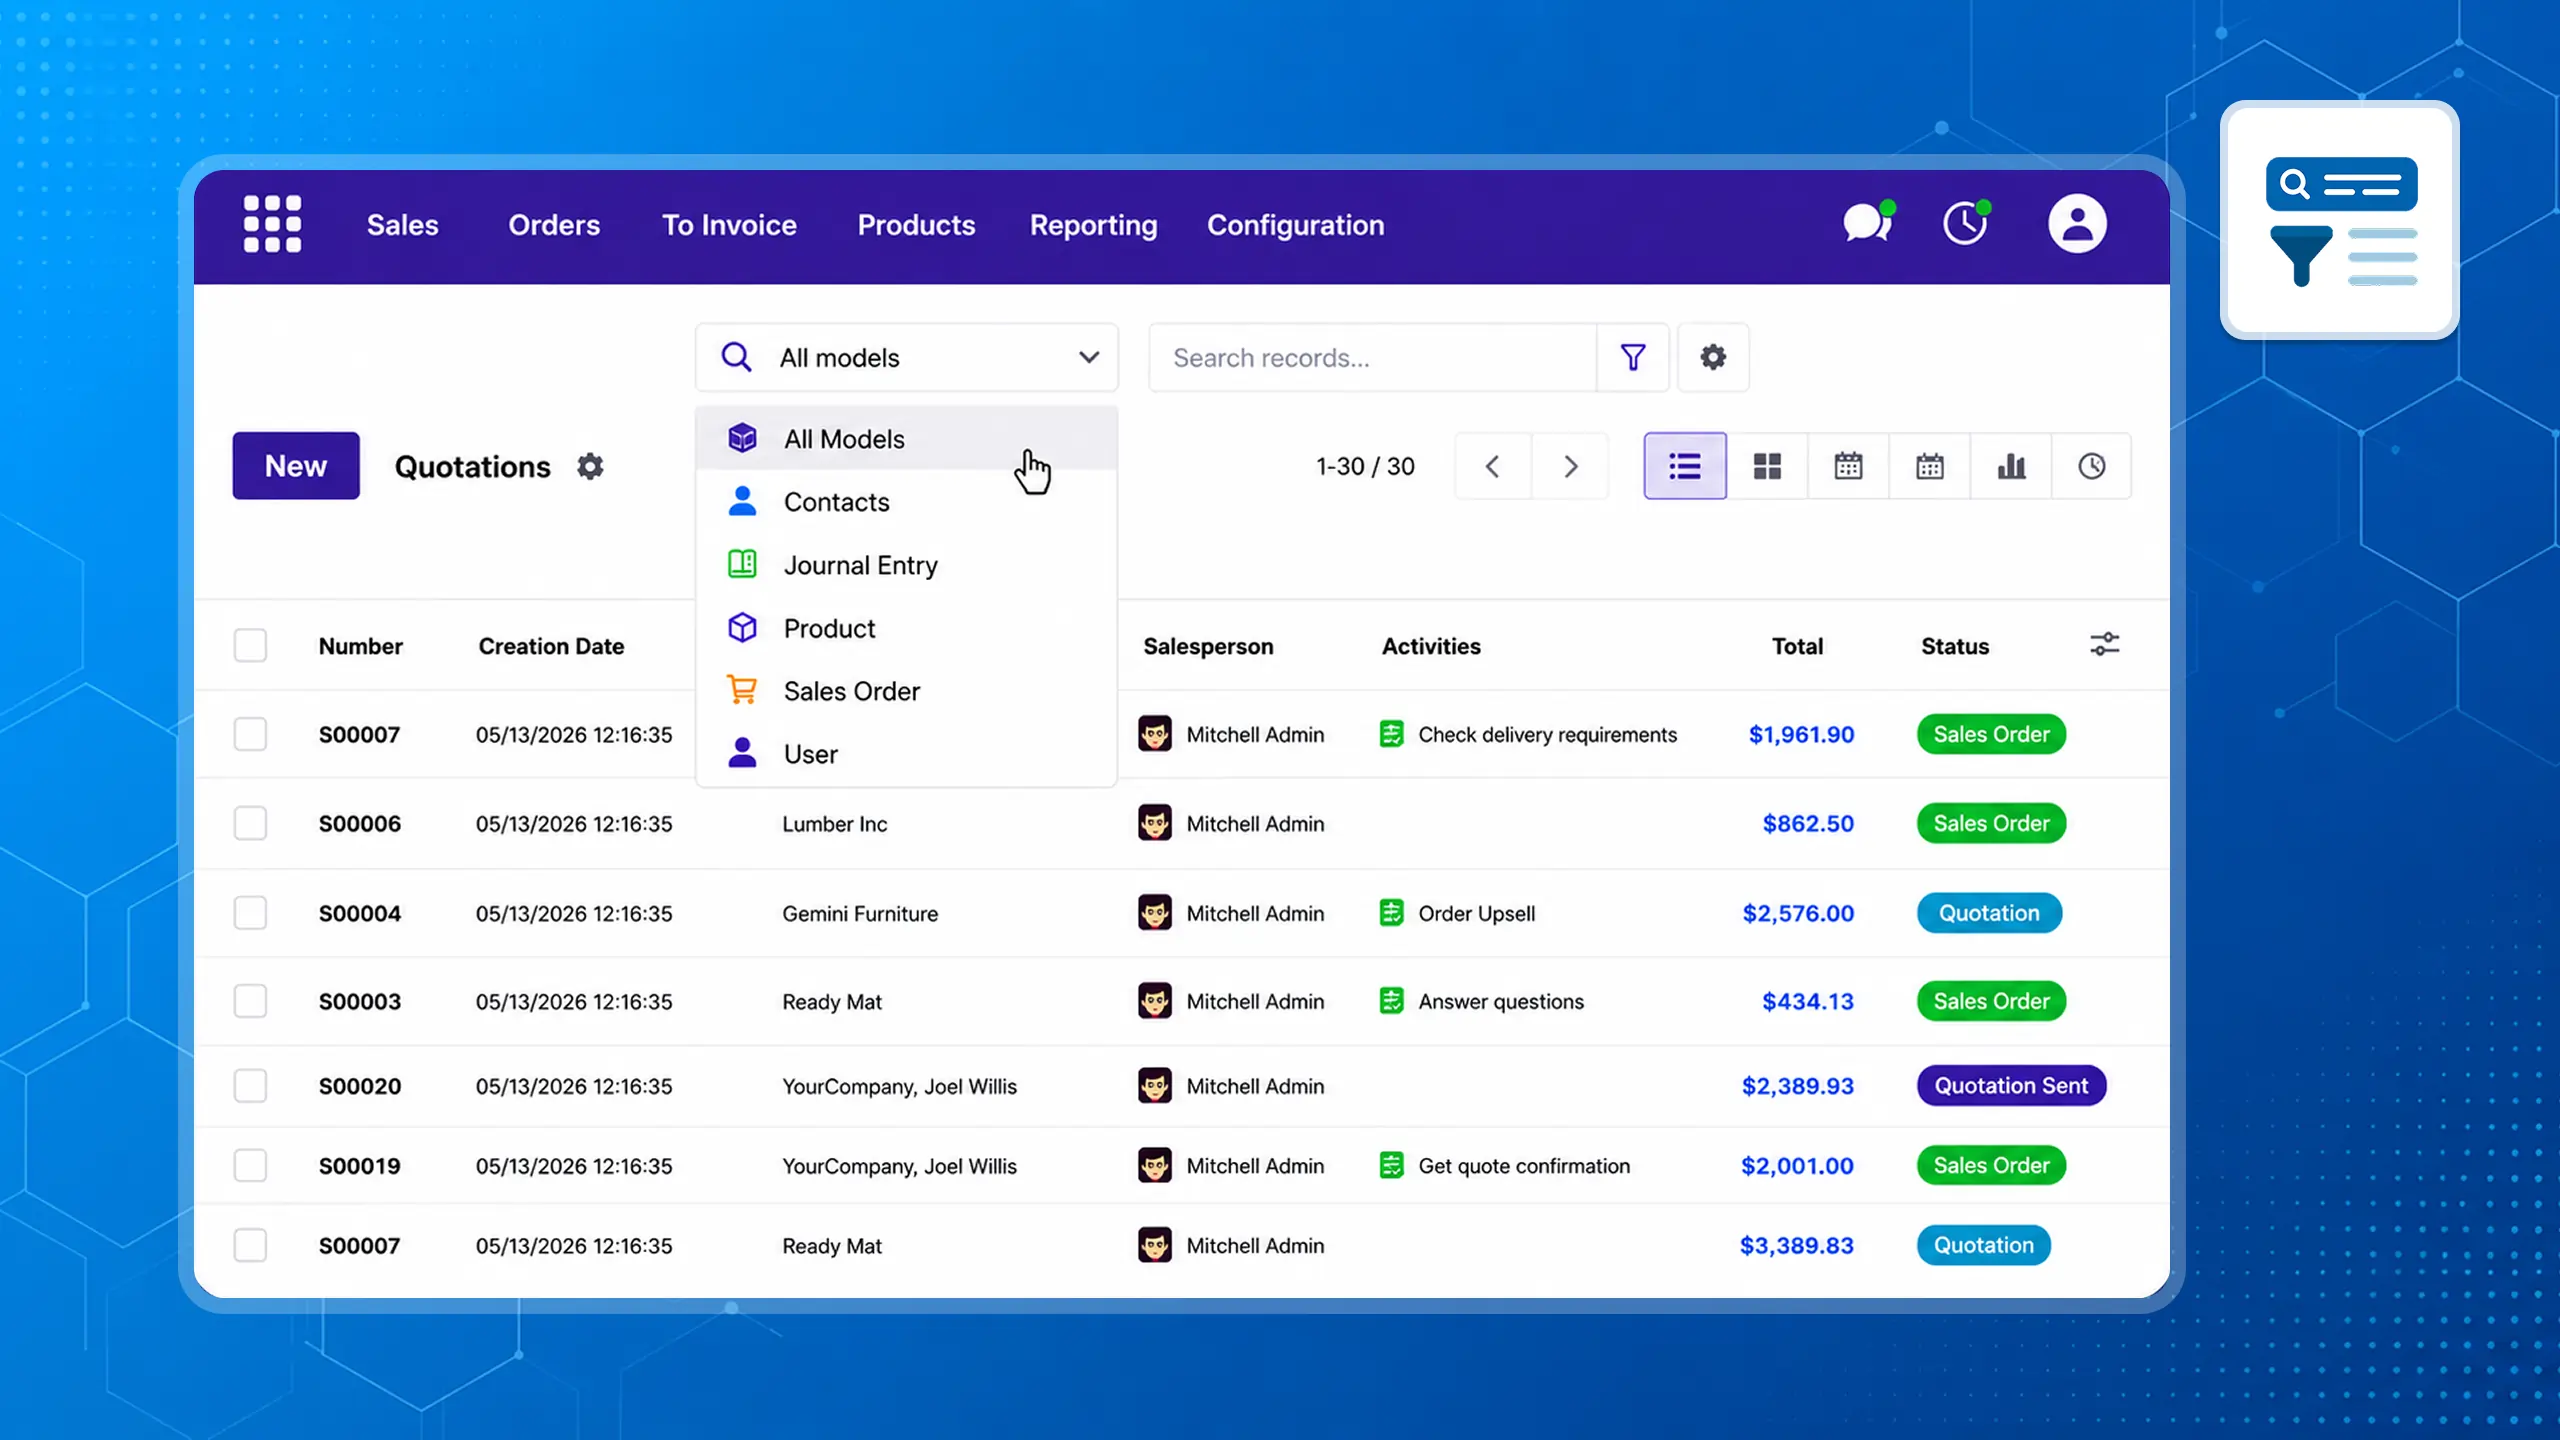2560x1440 pixels.
Task: Sort by Creation Date column header
Action: click(551, 646)
